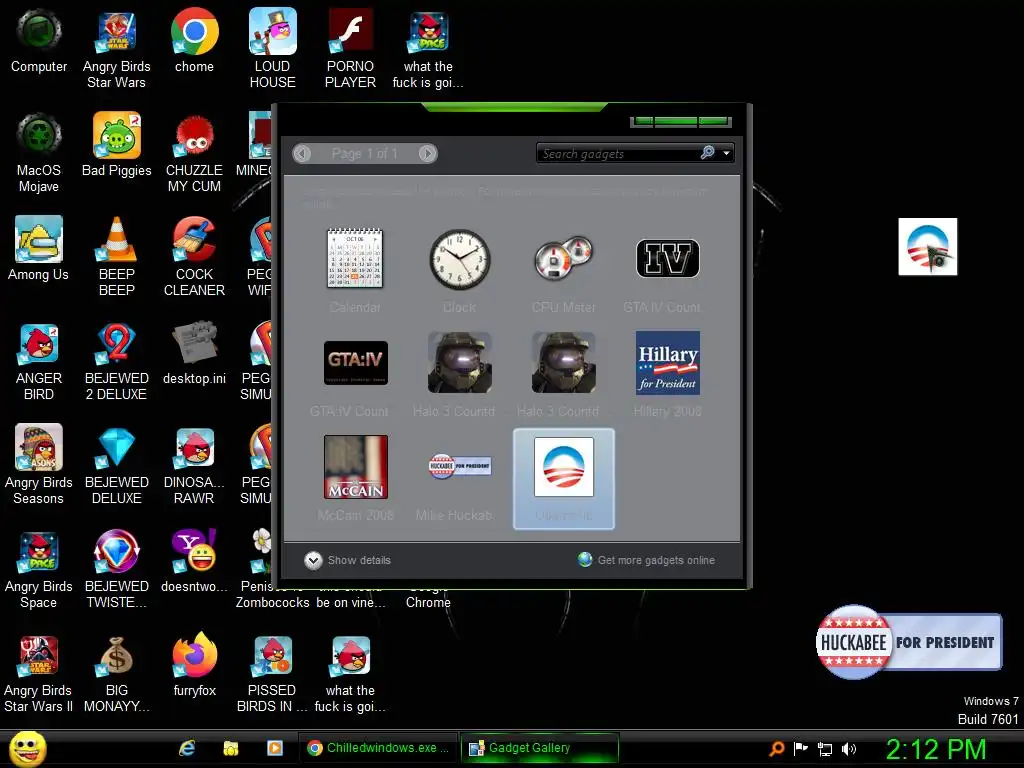This screenshot has height=768, width=1024.
Task: Select Angry Birds Star Wars desktop icon
Action: [116, 49]
